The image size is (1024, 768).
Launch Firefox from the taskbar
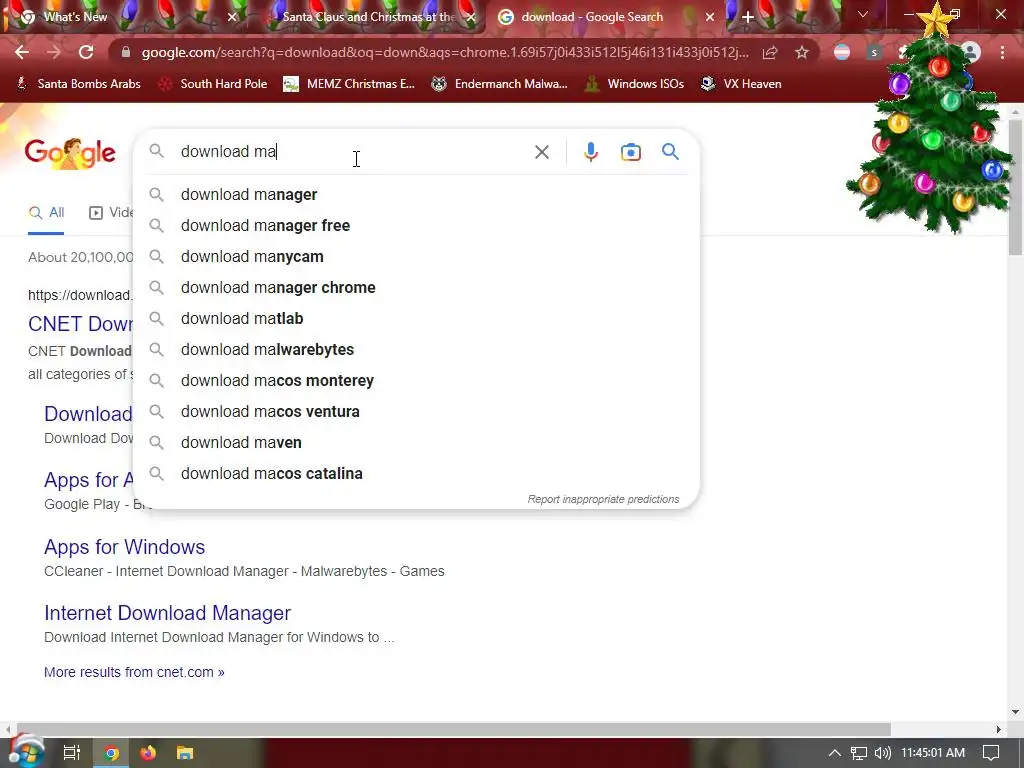pos(148,753)
